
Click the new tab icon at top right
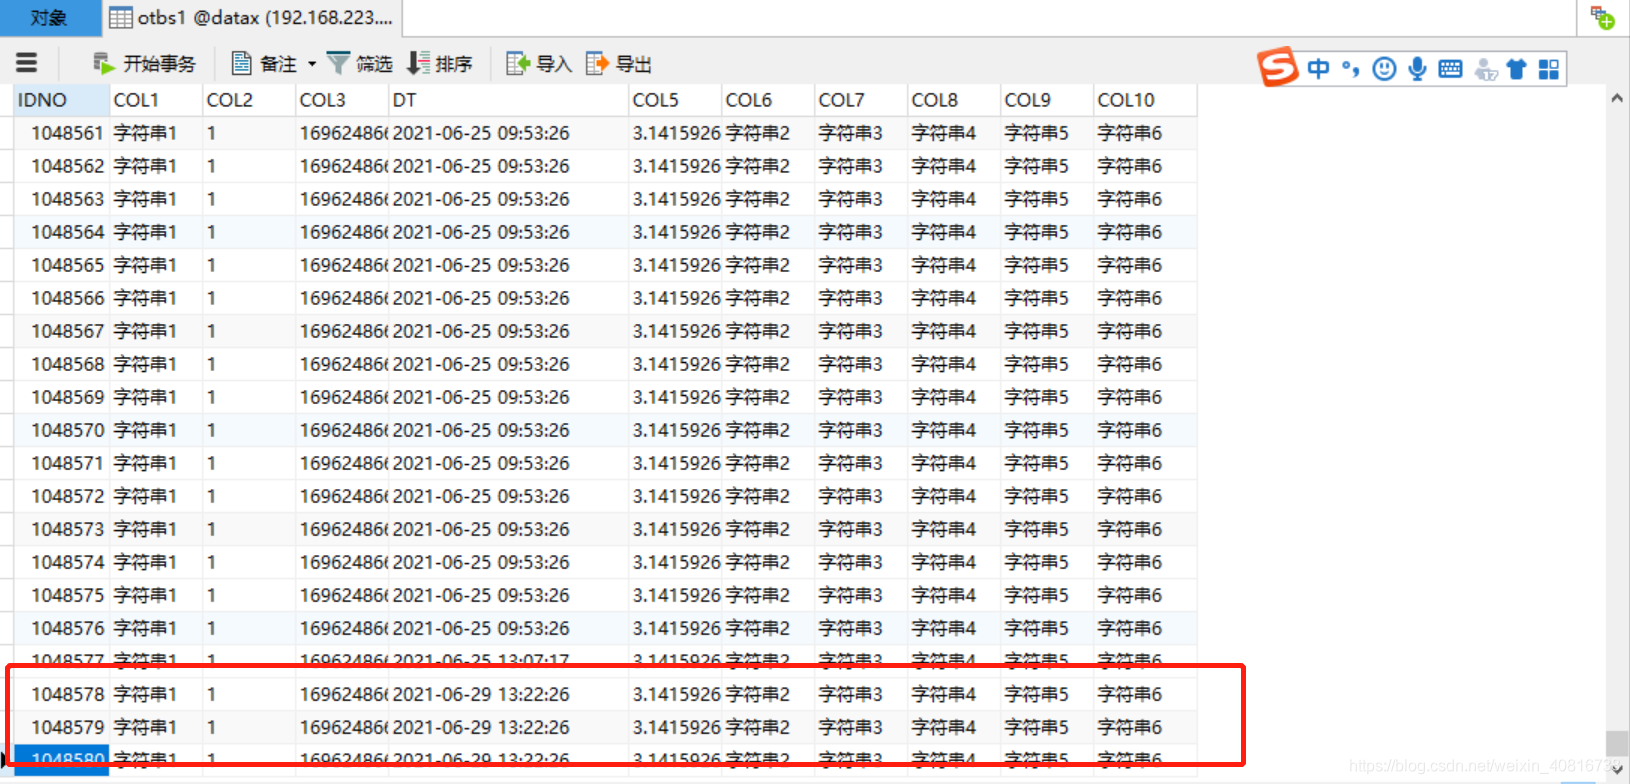pos(1603,17)
